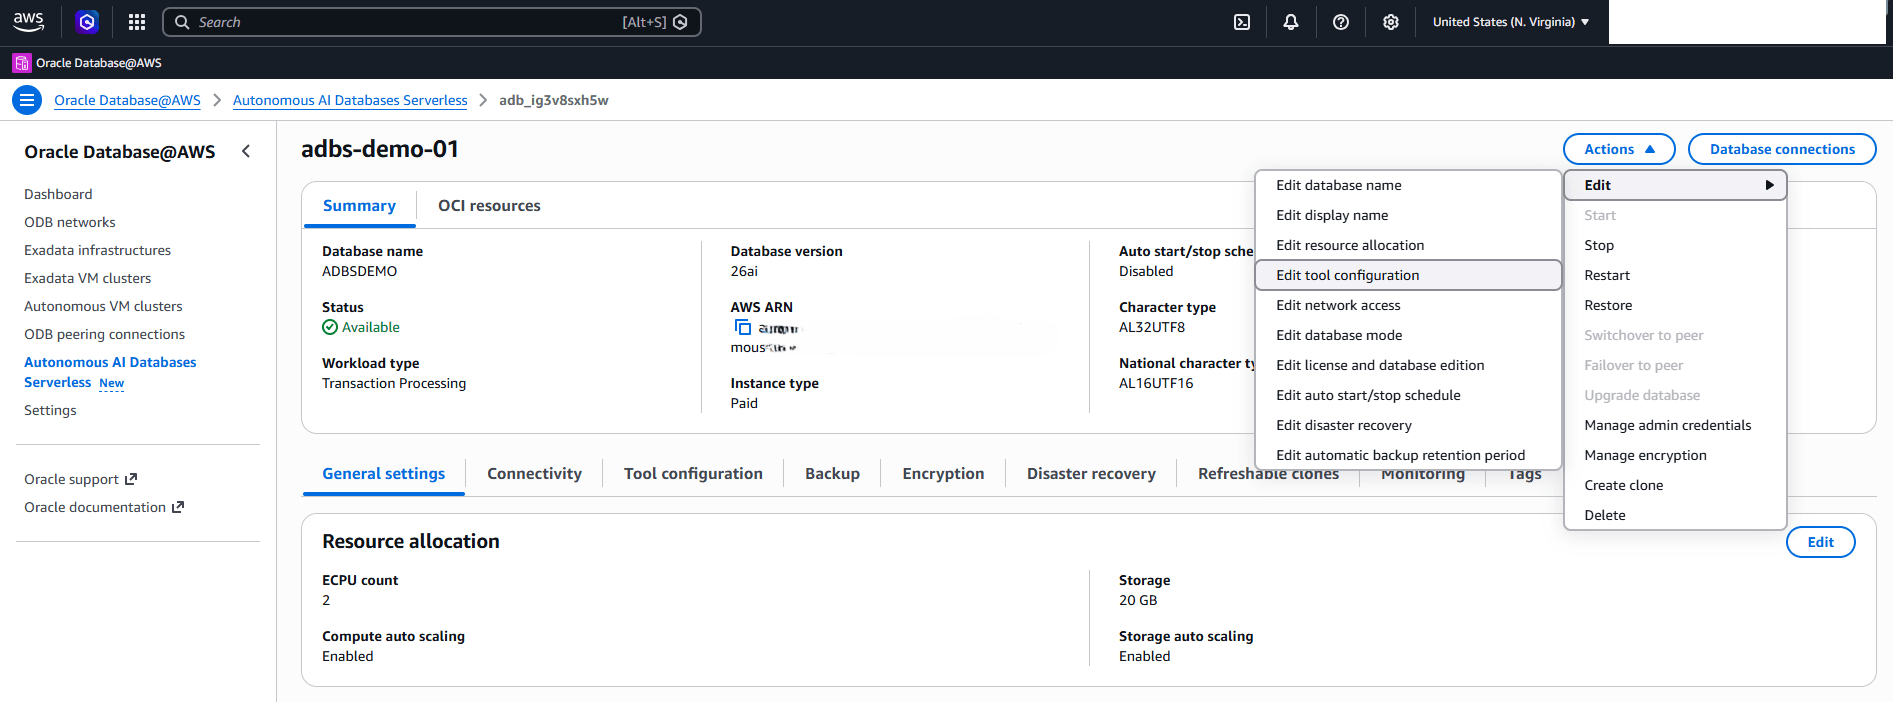Click the ADBSDEMO database name value
The image size is (1893, 702).
tap(359, 271)
